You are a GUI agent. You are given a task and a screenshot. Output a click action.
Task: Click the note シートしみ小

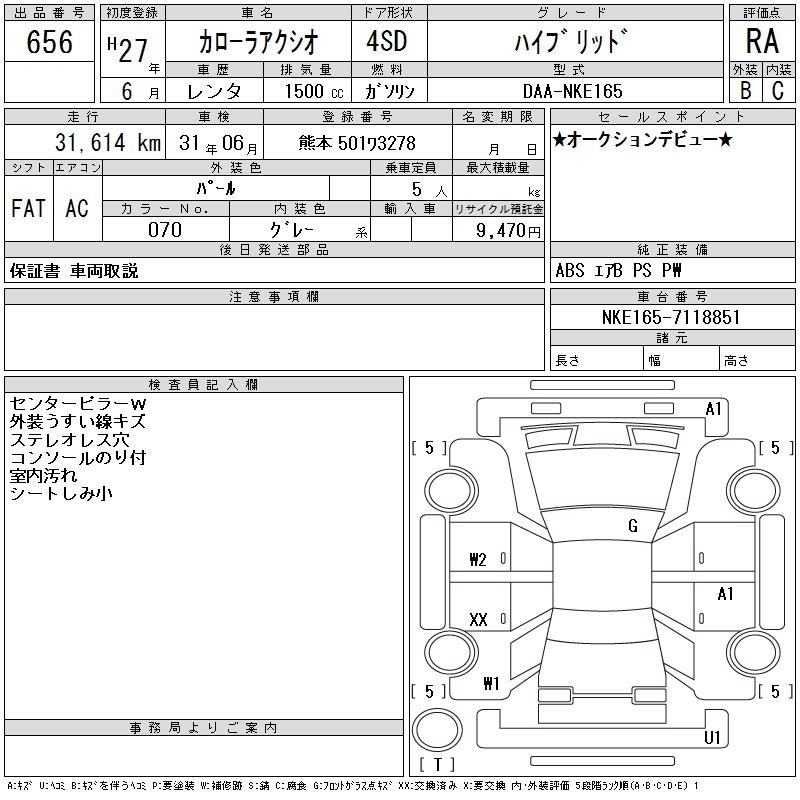click(61, 493)
